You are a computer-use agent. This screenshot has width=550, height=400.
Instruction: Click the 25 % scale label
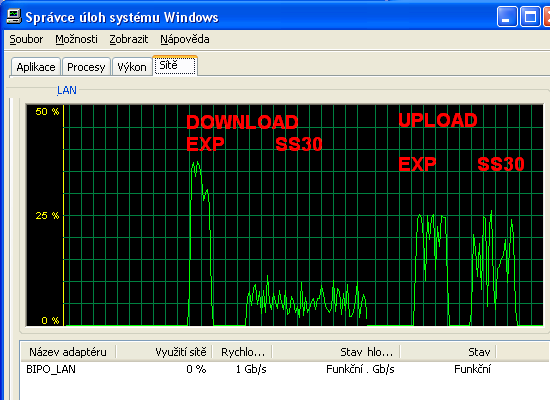(x=47, y=215)
